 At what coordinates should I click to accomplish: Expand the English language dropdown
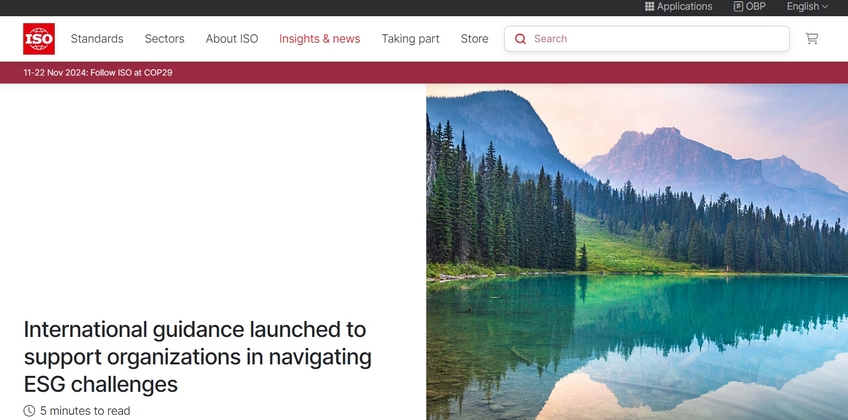[807, 7]
